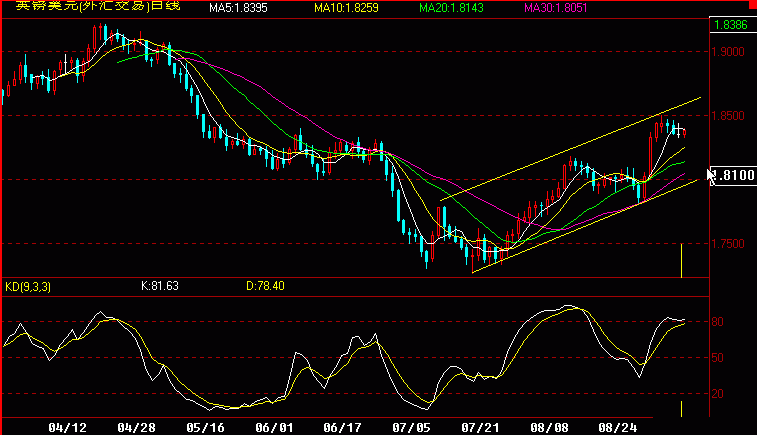The height and width of the screenshot is (436, 757).
Task: Click the 20 level on KD axis
Action: pyautogui.click(x=717, y=394)
